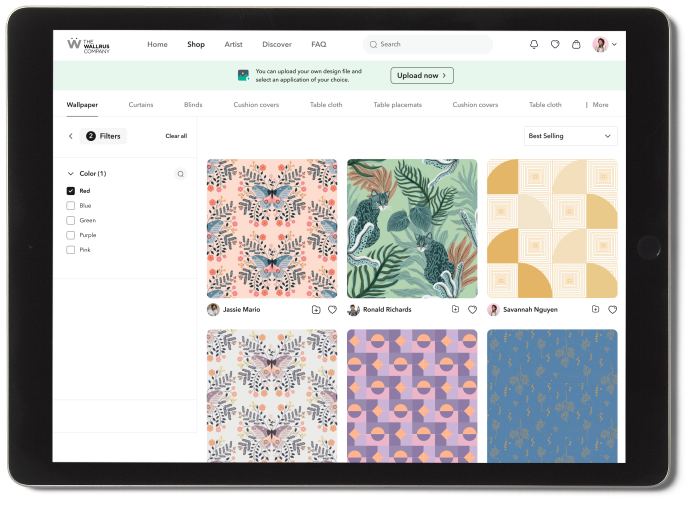Open Ronald Richards artist name link
This screenshot has height=505, width=693.
[x=387, y=310]
